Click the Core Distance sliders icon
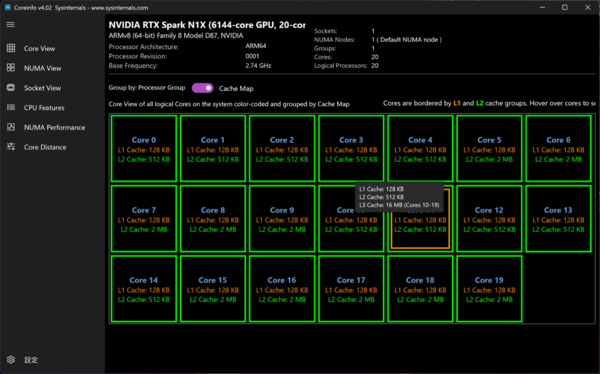Screen dimensions: 600x374 point(11,147)
